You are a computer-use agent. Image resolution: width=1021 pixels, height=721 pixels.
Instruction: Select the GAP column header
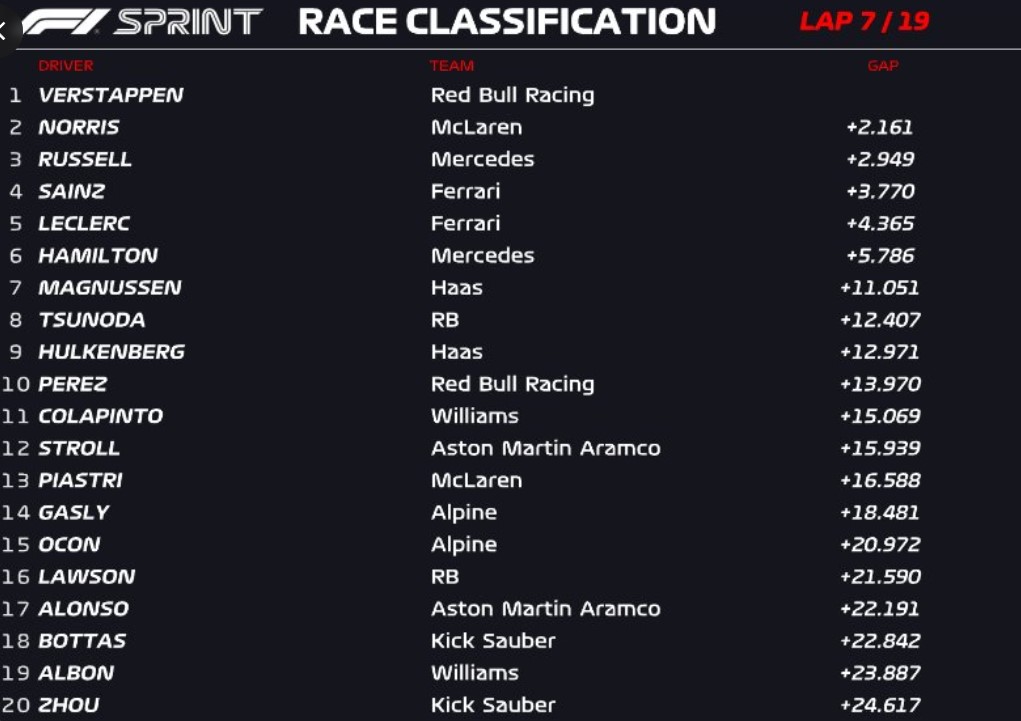point(883,66)
